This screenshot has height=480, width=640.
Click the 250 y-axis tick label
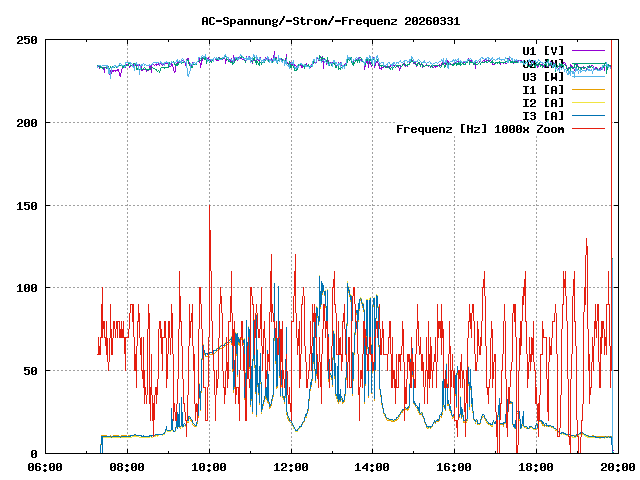[x=27, y=40]
